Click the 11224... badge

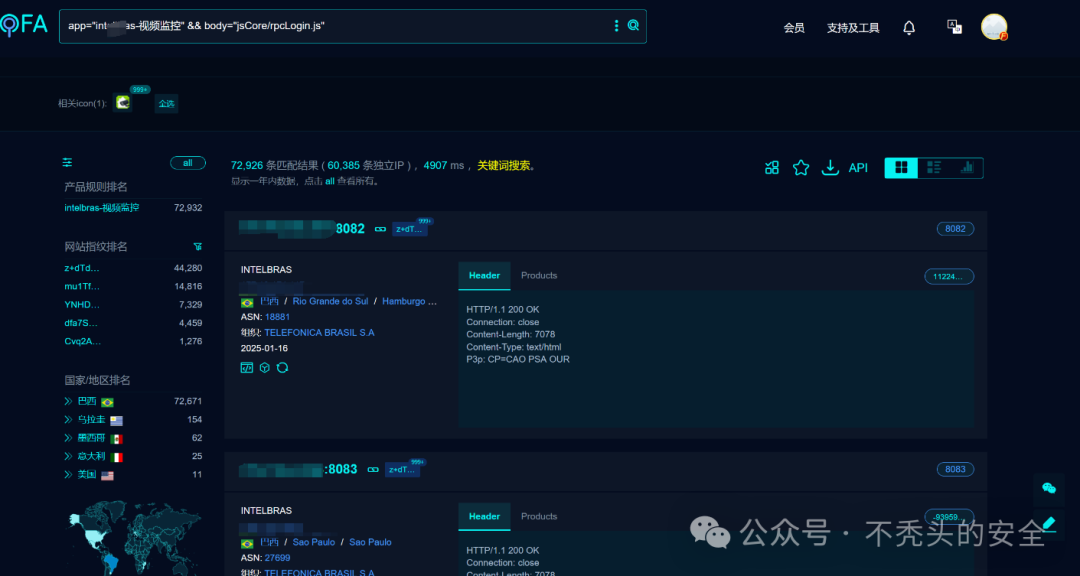point(949,276)
